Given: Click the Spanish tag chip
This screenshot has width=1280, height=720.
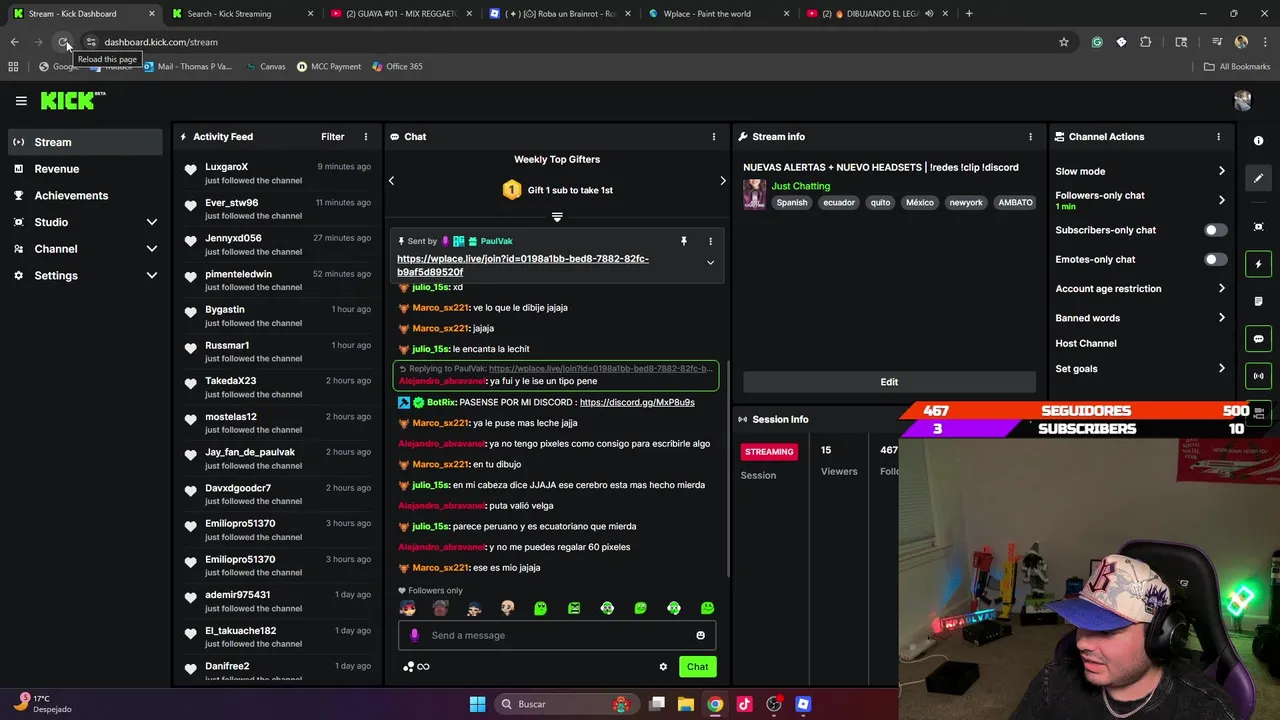Looking at the screenshot, I should click(791, 203).
